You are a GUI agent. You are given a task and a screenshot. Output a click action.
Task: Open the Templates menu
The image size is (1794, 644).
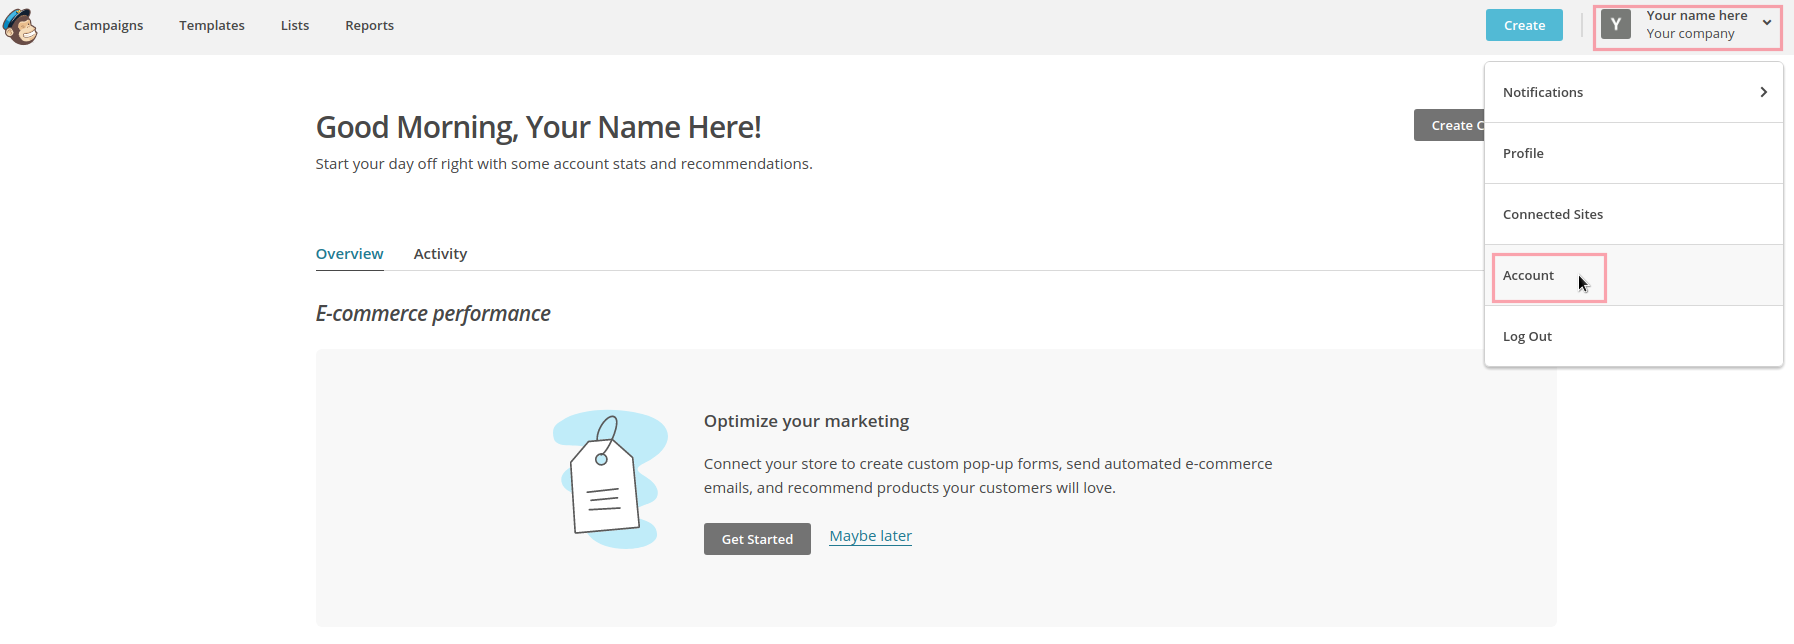tap(212, 25)
